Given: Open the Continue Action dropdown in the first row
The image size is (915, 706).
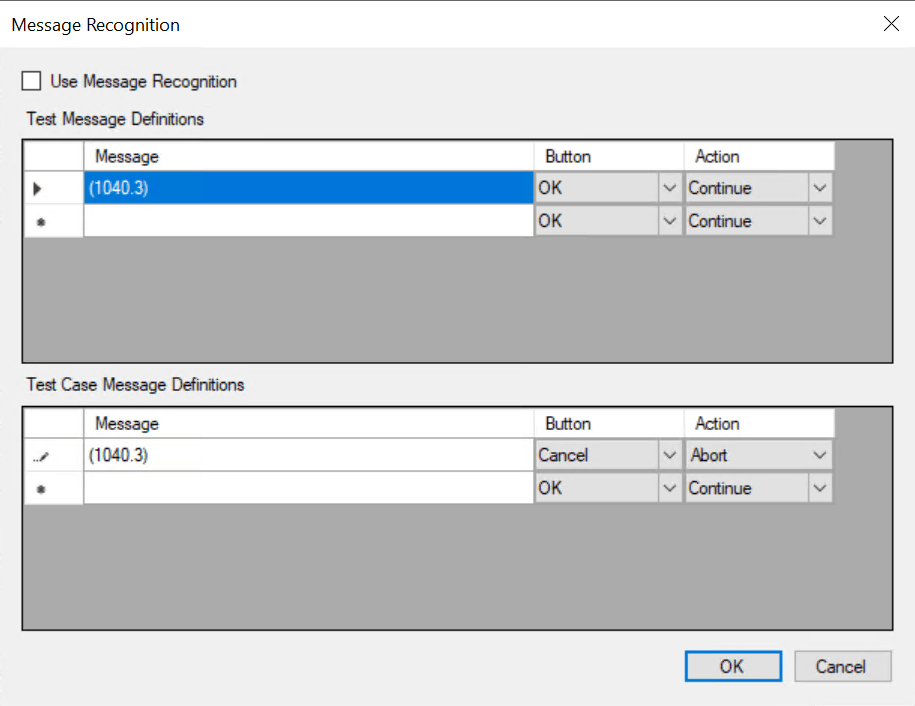Looking at the screenshot, I should point(822,188).
